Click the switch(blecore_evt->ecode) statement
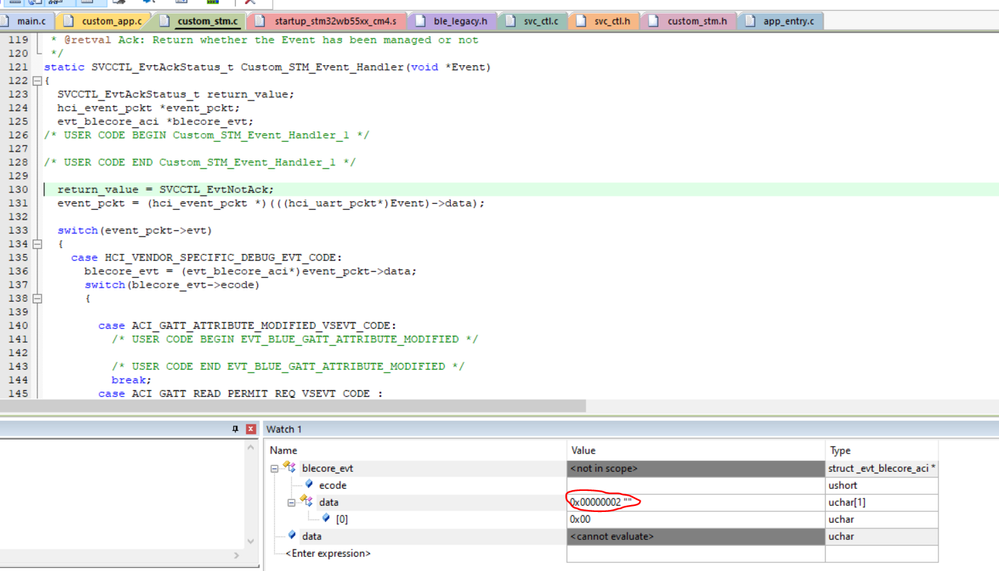999x571 pixels. pos(172,285)
